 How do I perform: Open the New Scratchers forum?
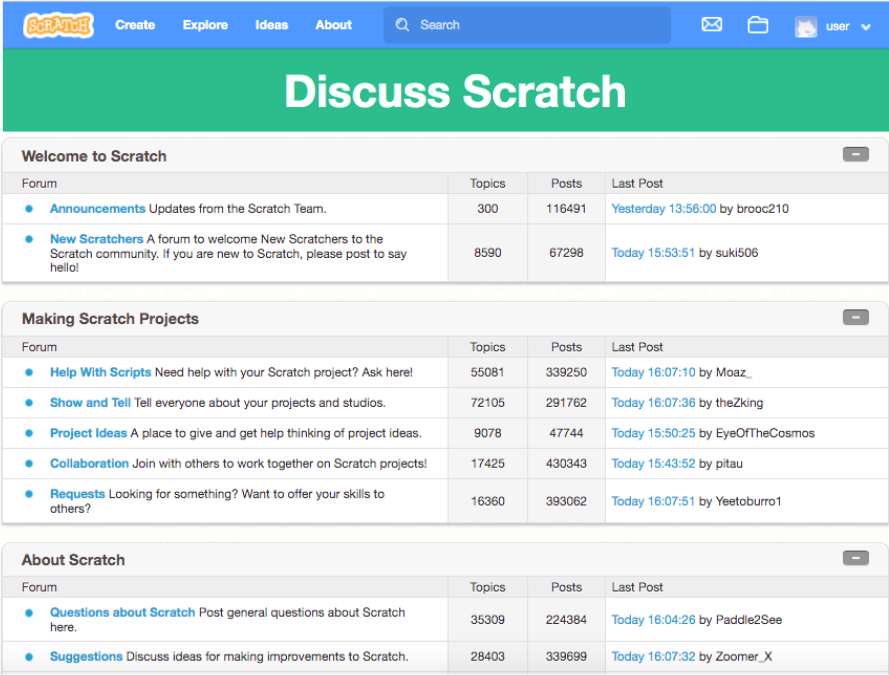click(x=97, y=239)
